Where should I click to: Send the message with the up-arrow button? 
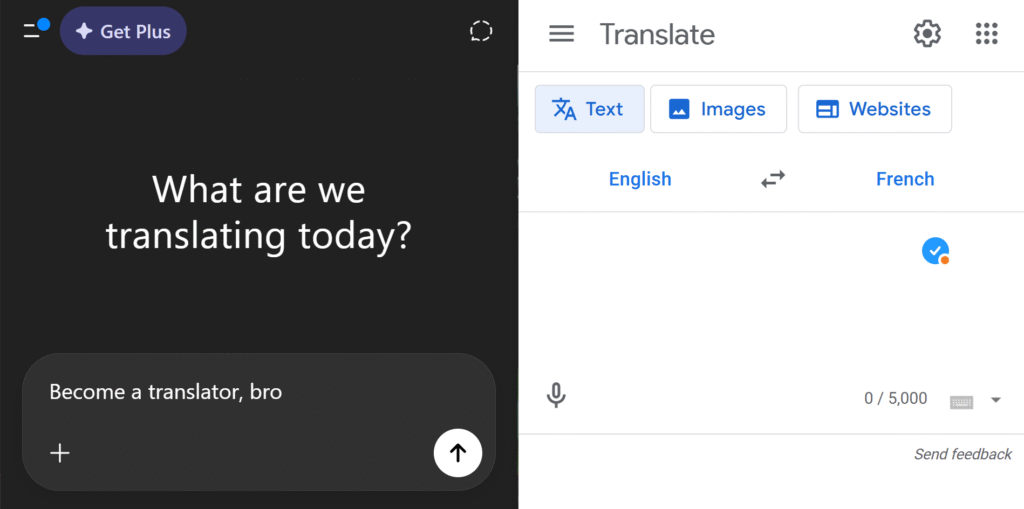[458, 453]
